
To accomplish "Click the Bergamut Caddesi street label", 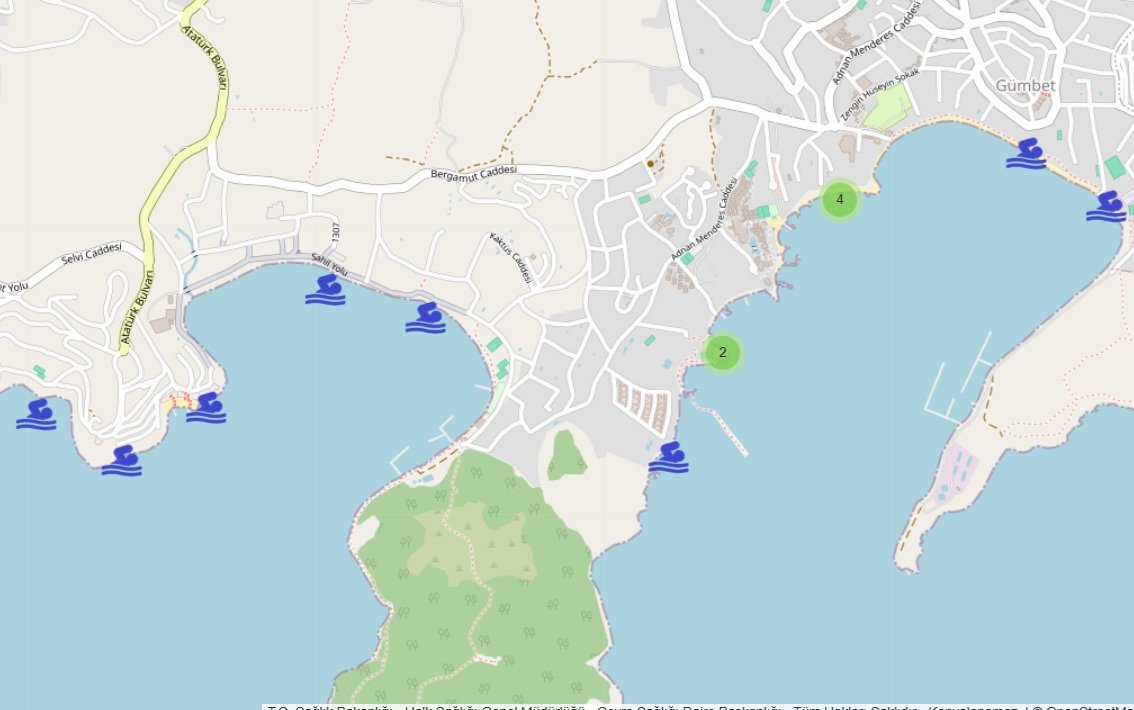I will tap(473, 173).
